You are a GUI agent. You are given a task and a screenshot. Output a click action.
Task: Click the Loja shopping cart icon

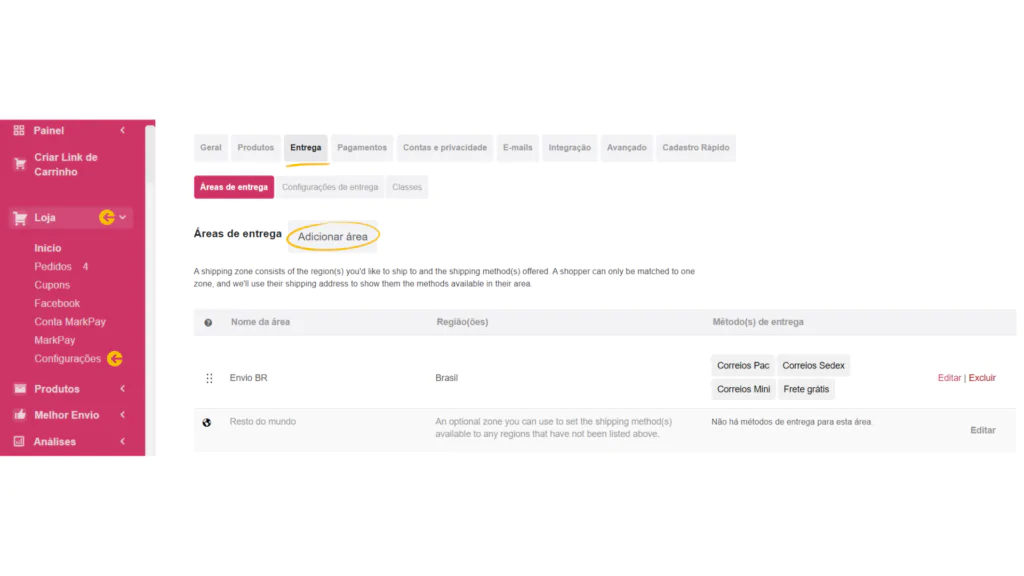tap(20, 218)
